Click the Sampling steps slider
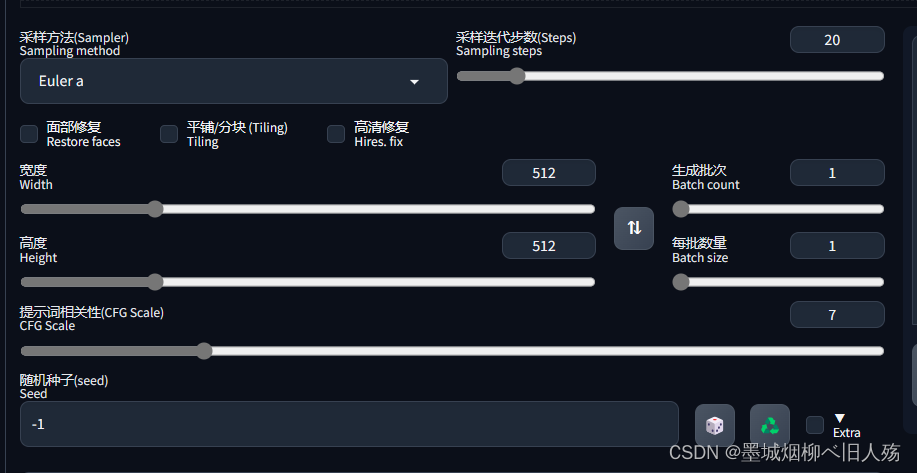Viewport: 917px width, 473px height. click(670, 76)
